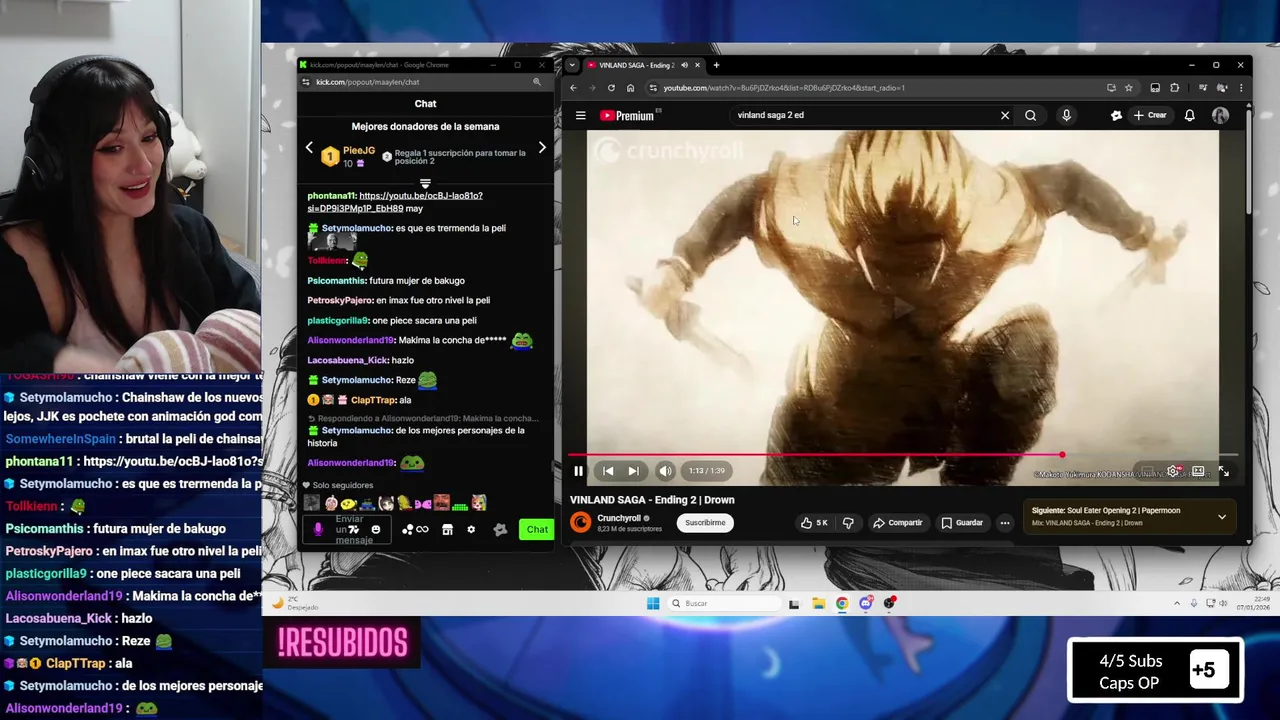Open Chrome three-dot menu in YouTube window
The height and width of the screenshot is (720, 1280).
pyautogui.click(x=1240, y=88)
